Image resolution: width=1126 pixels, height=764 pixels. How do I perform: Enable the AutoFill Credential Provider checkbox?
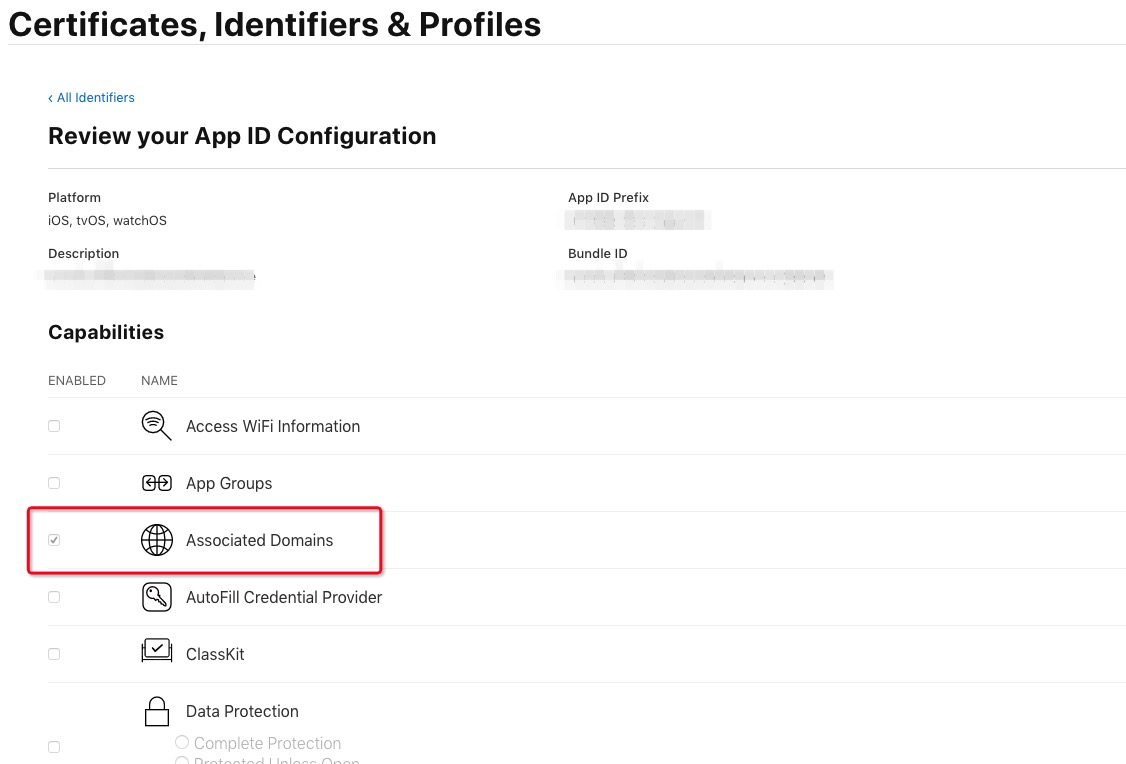54,597
